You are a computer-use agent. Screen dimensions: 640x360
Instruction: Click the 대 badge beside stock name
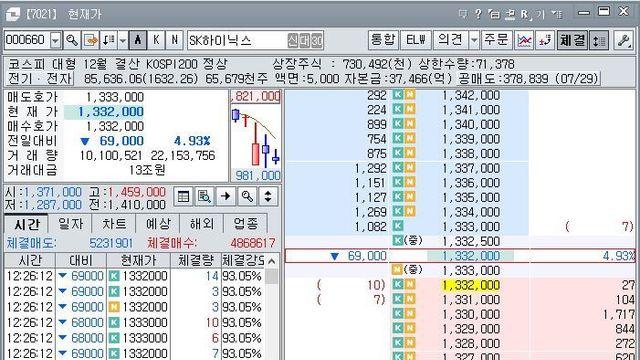click(305, 40)
